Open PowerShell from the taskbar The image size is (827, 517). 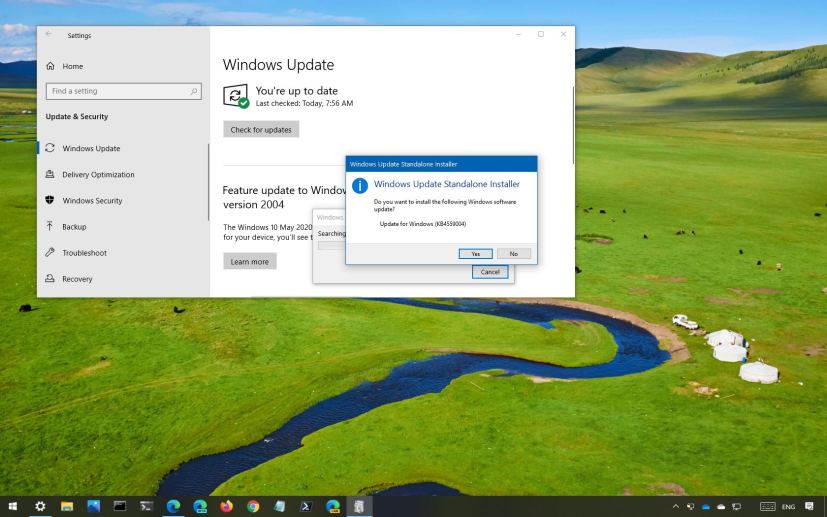point(306,506)
